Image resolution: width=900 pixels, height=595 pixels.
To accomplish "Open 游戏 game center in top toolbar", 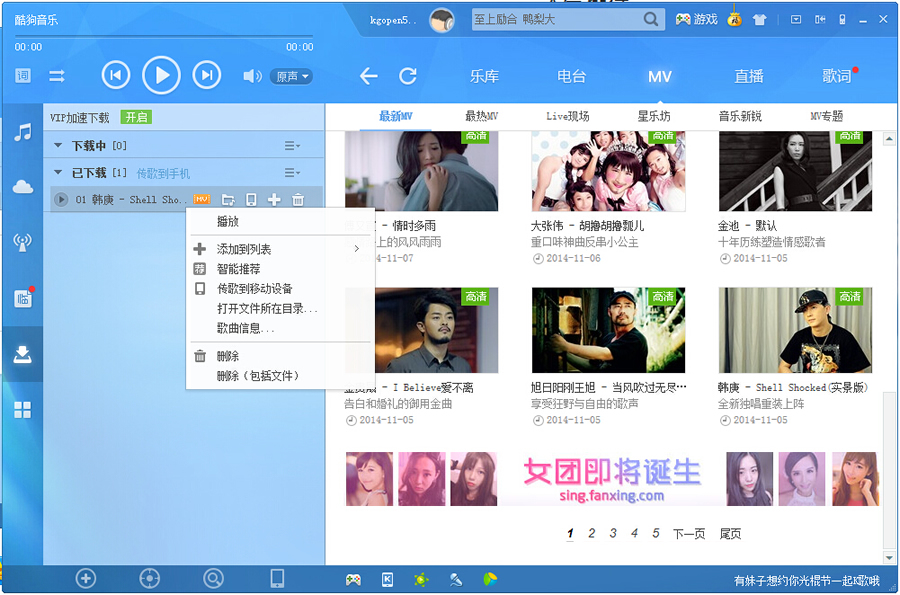I will [706, 19].
